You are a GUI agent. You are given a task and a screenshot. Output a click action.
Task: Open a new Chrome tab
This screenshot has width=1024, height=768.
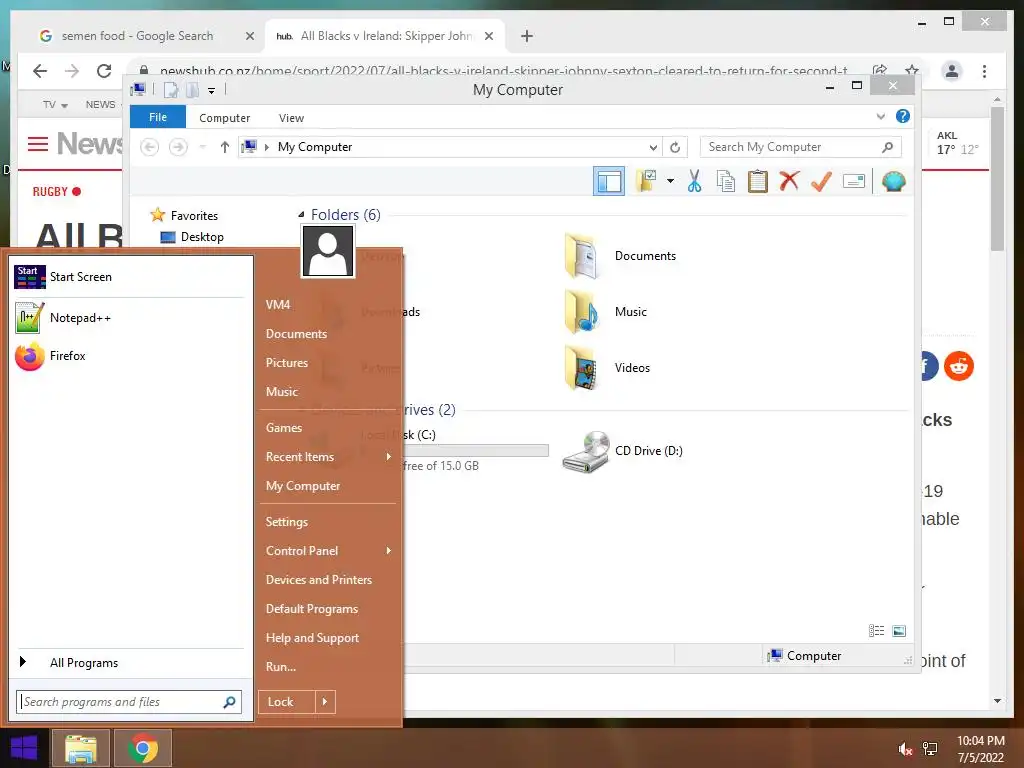pos(527,36)
